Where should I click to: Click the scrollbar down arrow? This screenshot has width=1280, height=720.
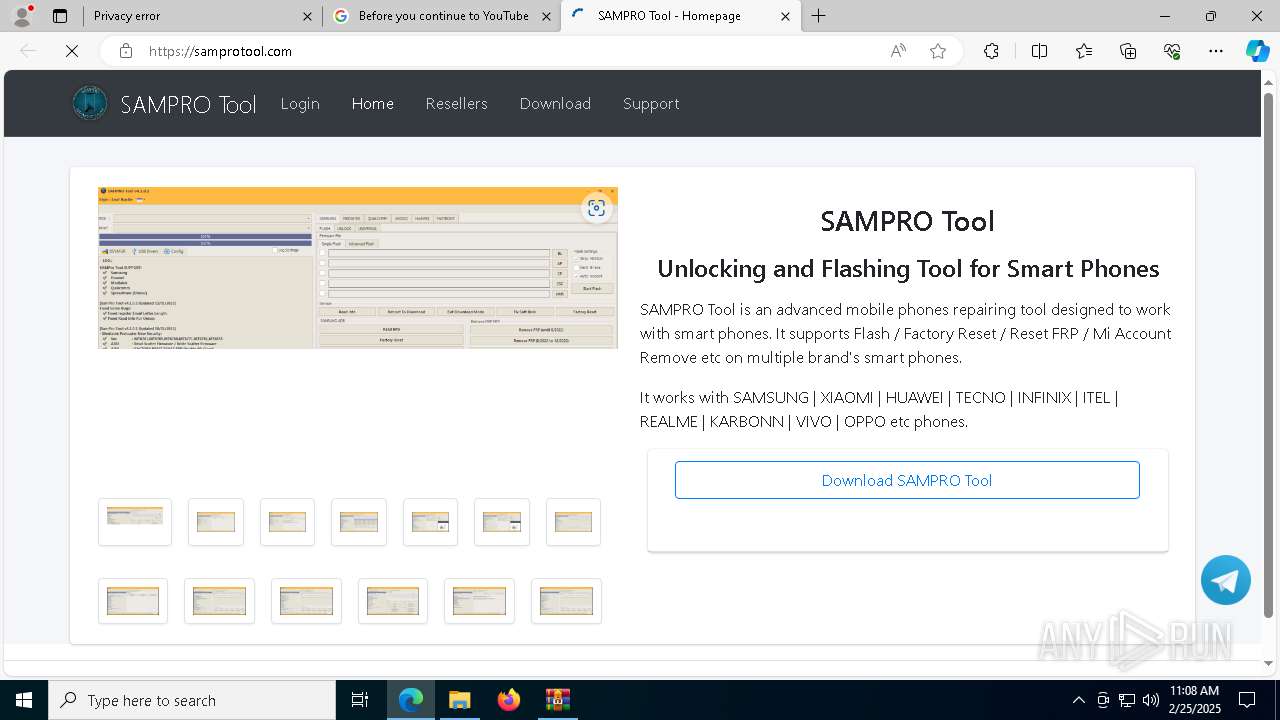coord(1269,662)
